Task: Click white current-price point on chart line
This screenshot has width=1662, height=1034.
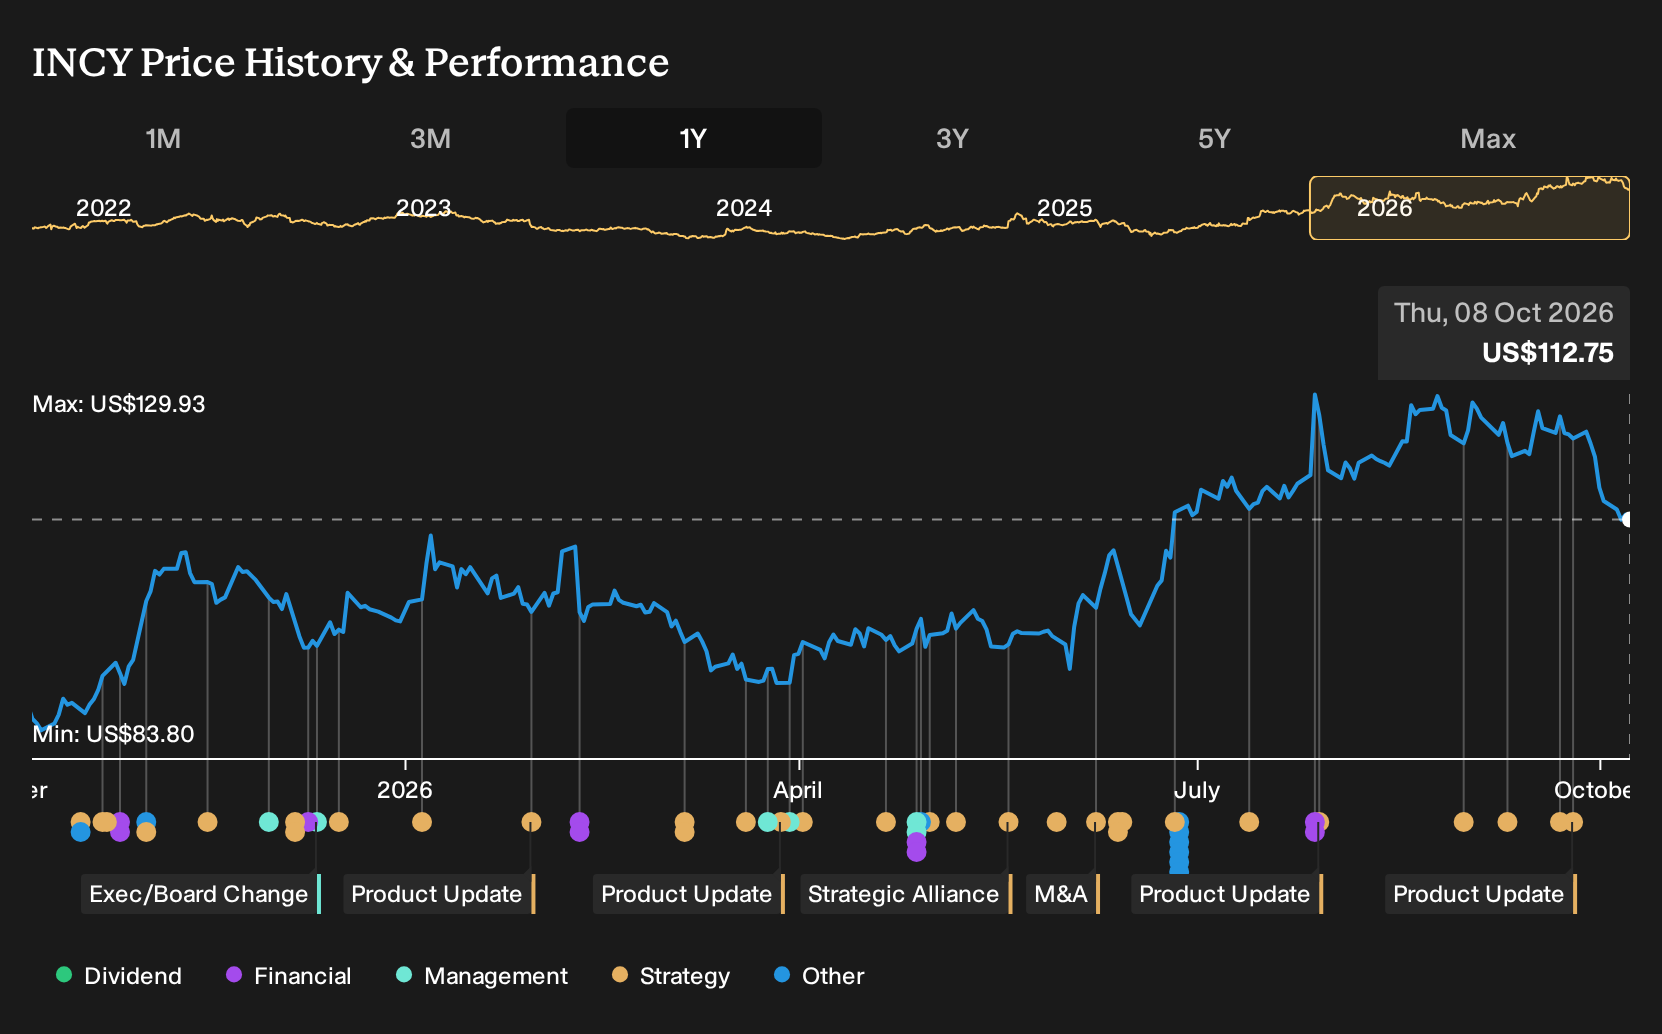Action: [x=1627, y=519]
